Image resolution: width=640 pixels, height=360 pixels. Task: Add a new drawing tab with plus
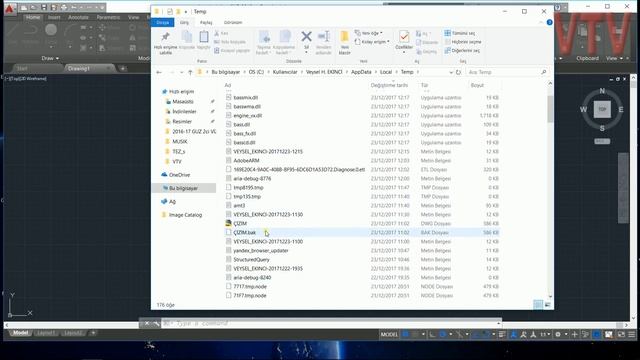tap(122, 69)
